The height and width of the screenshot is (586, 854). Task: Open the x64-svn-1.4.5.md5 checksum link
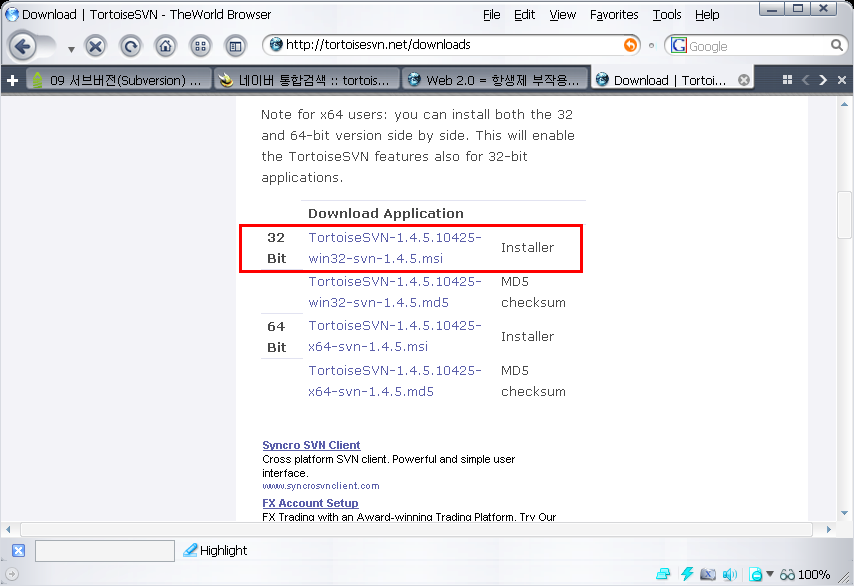tap(395, 381)
